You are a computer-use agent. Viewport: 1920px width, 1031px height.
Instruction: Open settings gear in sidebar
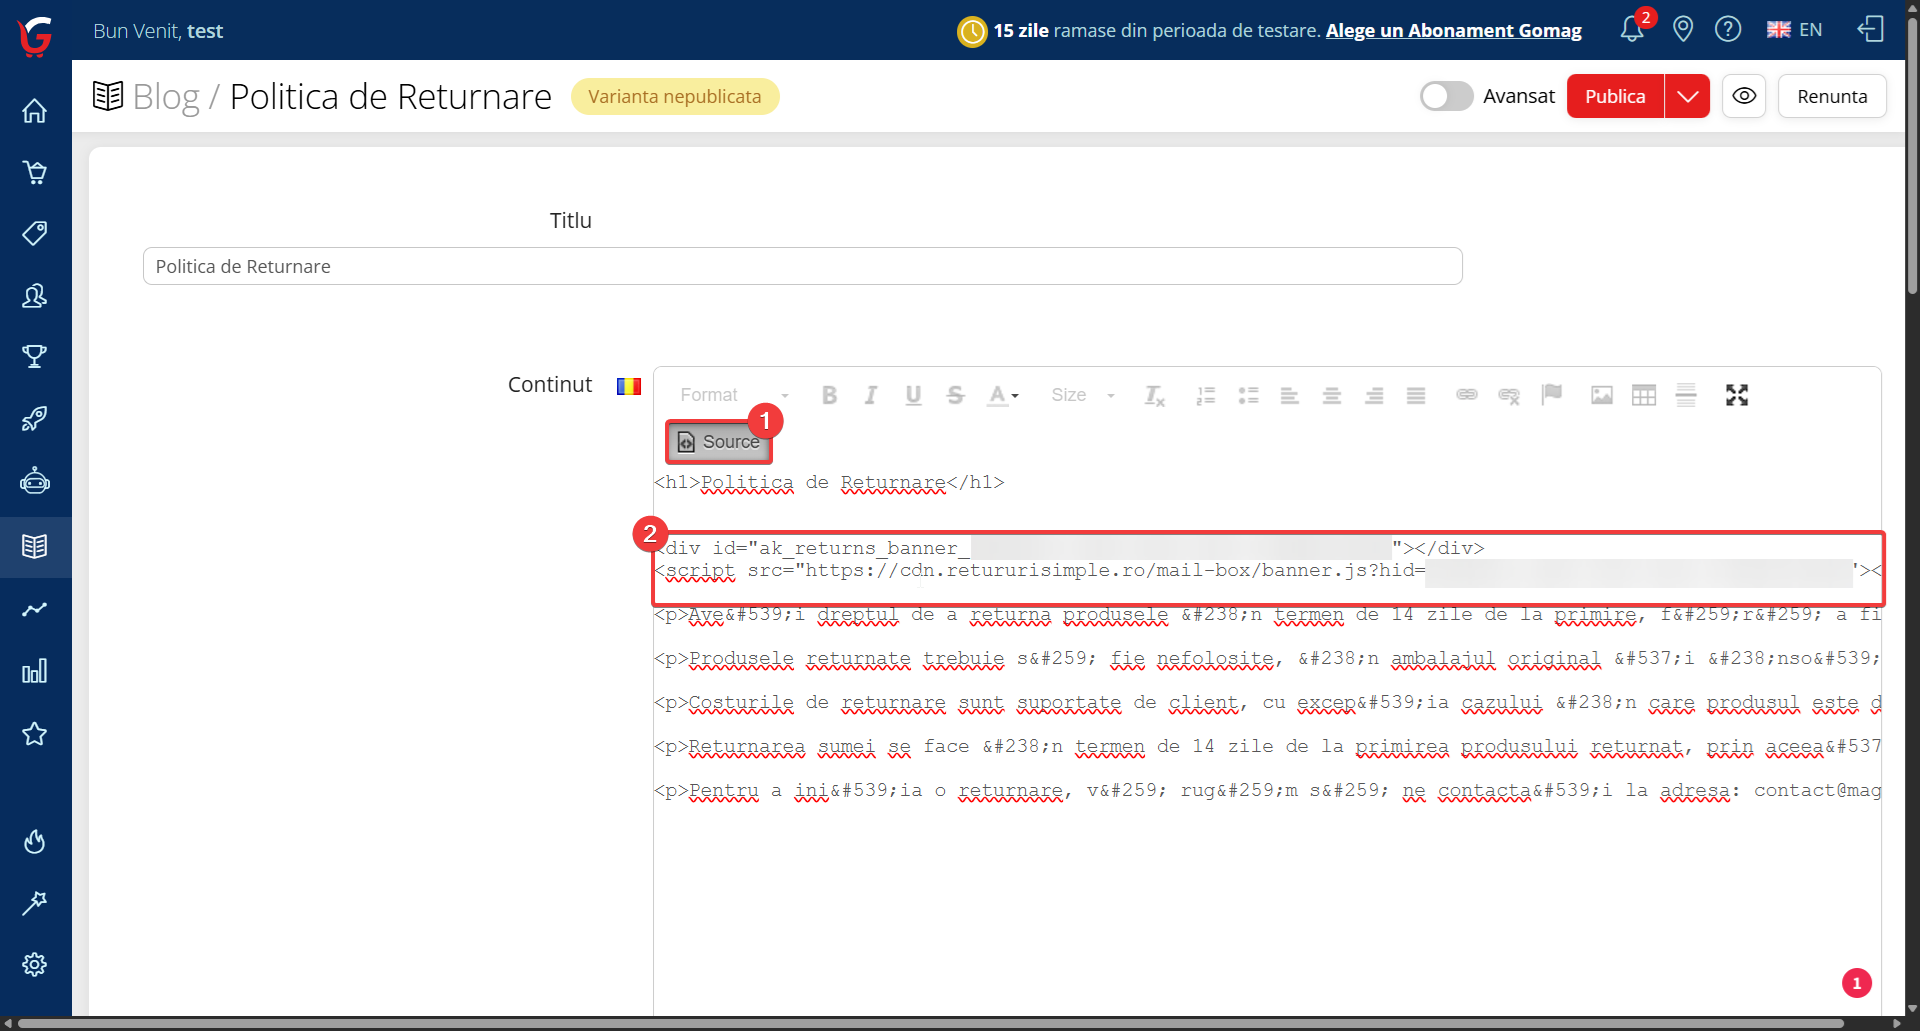click(x=35, y=964)
